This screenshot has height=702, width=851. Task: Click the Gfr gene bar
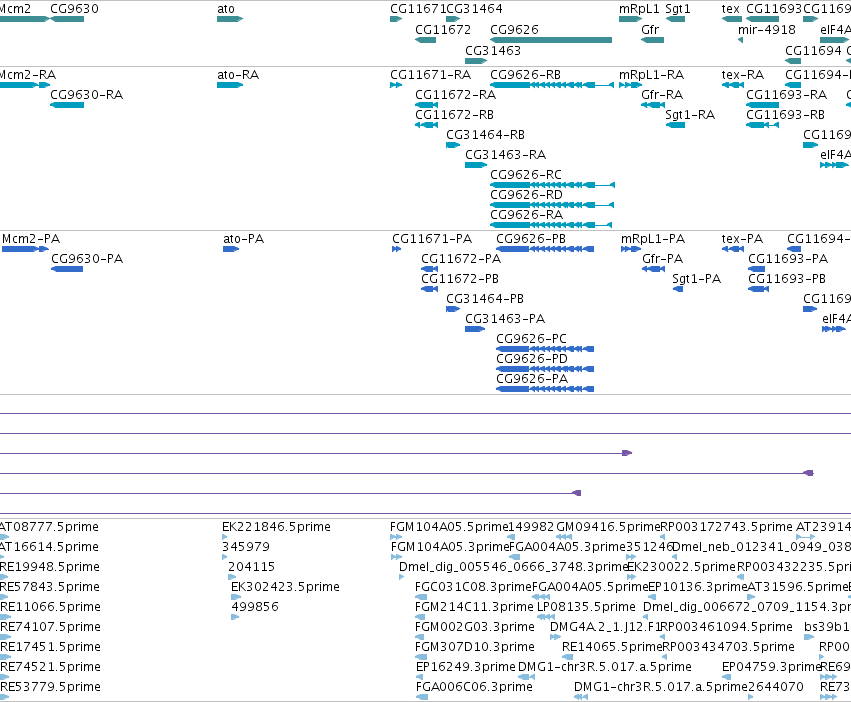pyautogui.click(x=652, y=40)
